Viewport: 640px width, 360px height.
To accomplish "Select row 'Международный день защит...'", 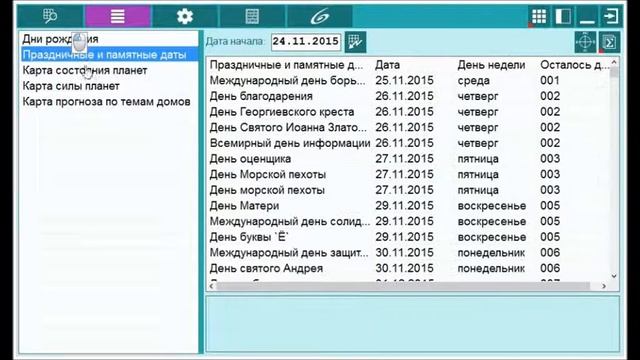I will point(409,253).
